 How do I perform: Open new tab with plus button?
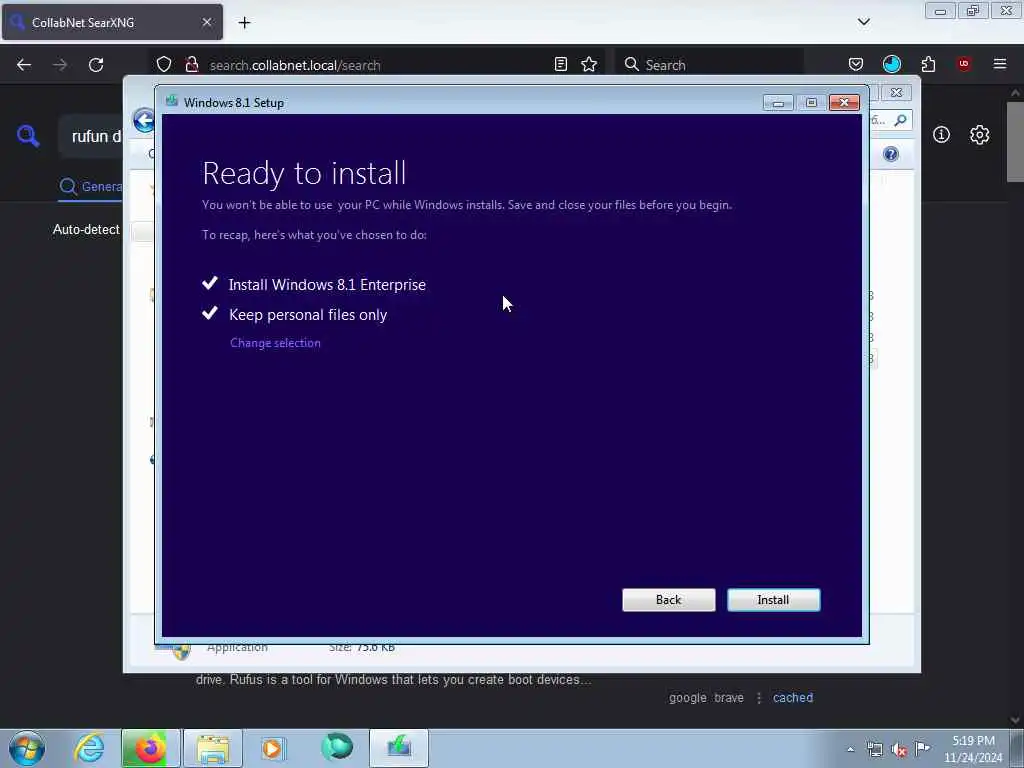point(244,22)
